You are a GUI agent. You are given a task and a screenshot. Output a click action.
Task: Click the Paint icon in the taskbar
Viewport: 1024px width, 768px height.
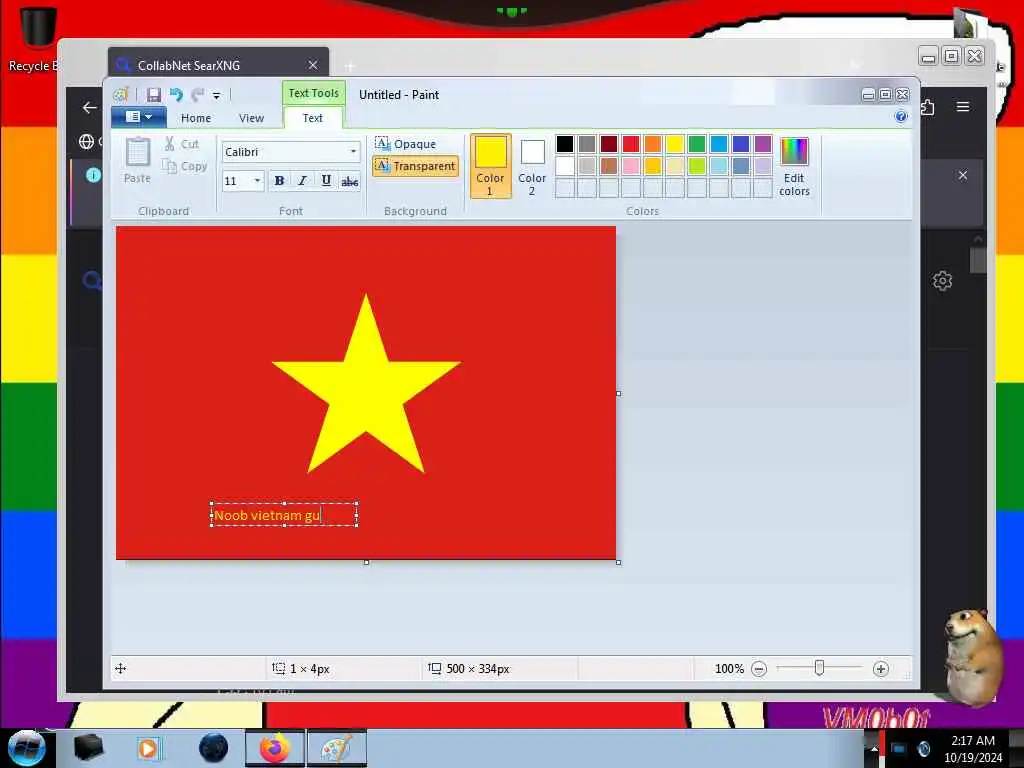coord(336,748)
